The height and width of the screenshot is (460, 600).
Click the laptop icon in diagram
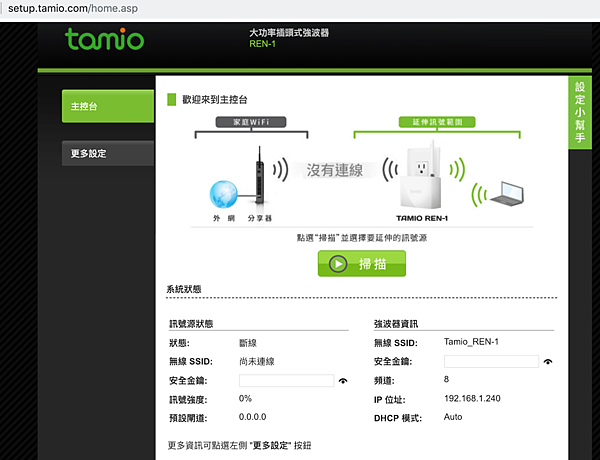(x=507, y=194)
